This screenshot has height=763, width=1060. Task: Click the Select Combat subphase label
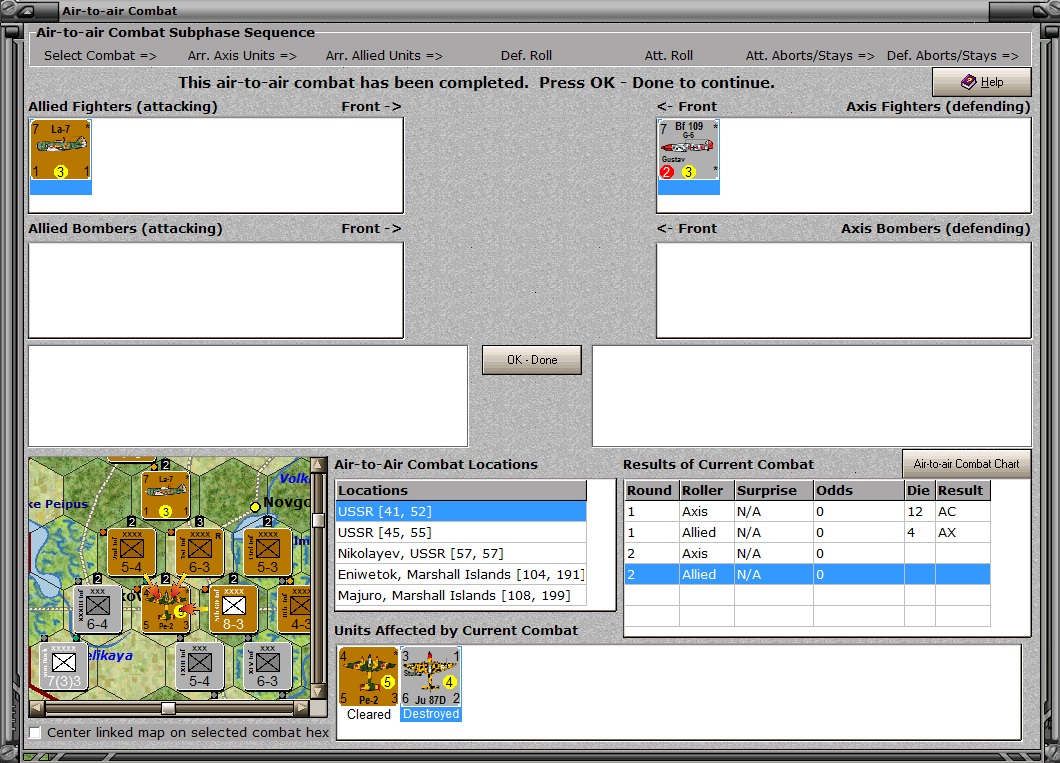tap(100, 56)
